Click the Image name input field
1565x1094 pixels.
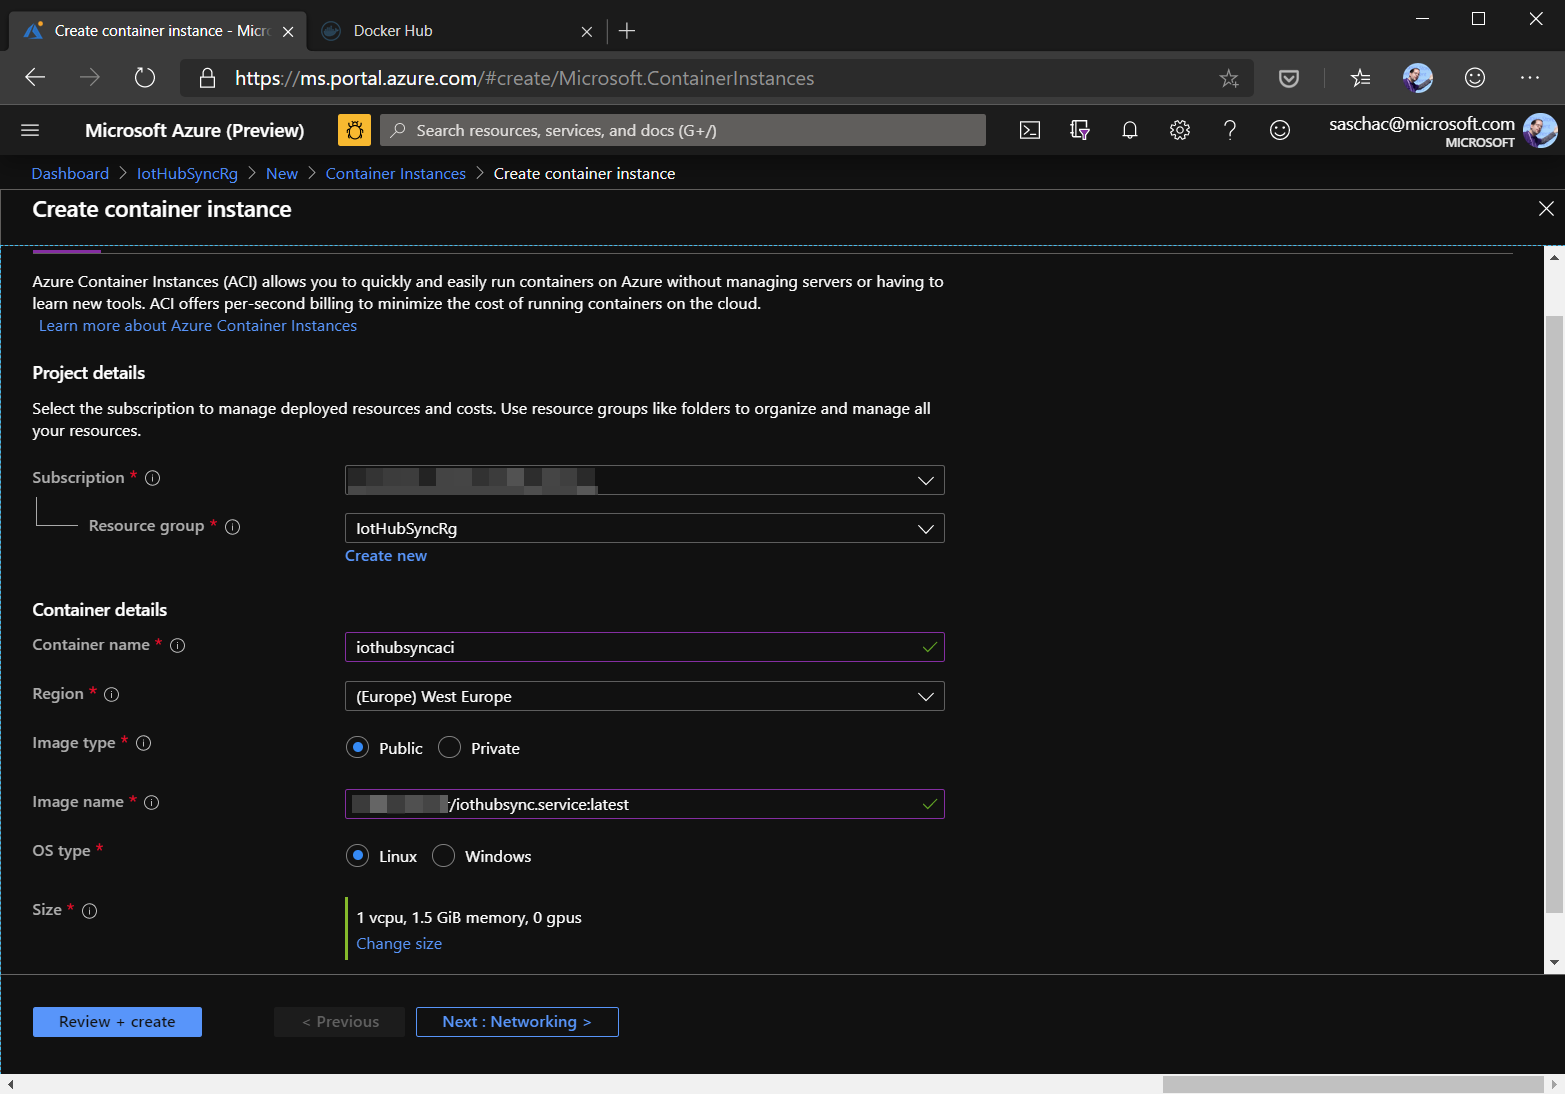click(x=645, y=804)
